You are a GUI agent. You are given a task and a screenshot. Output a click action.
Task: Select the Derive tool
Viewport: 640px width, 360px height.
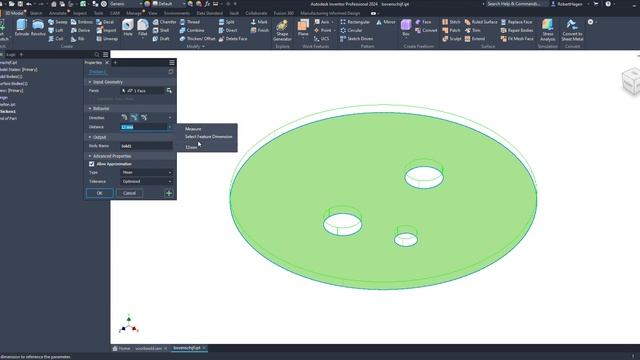tap(81, 30)
